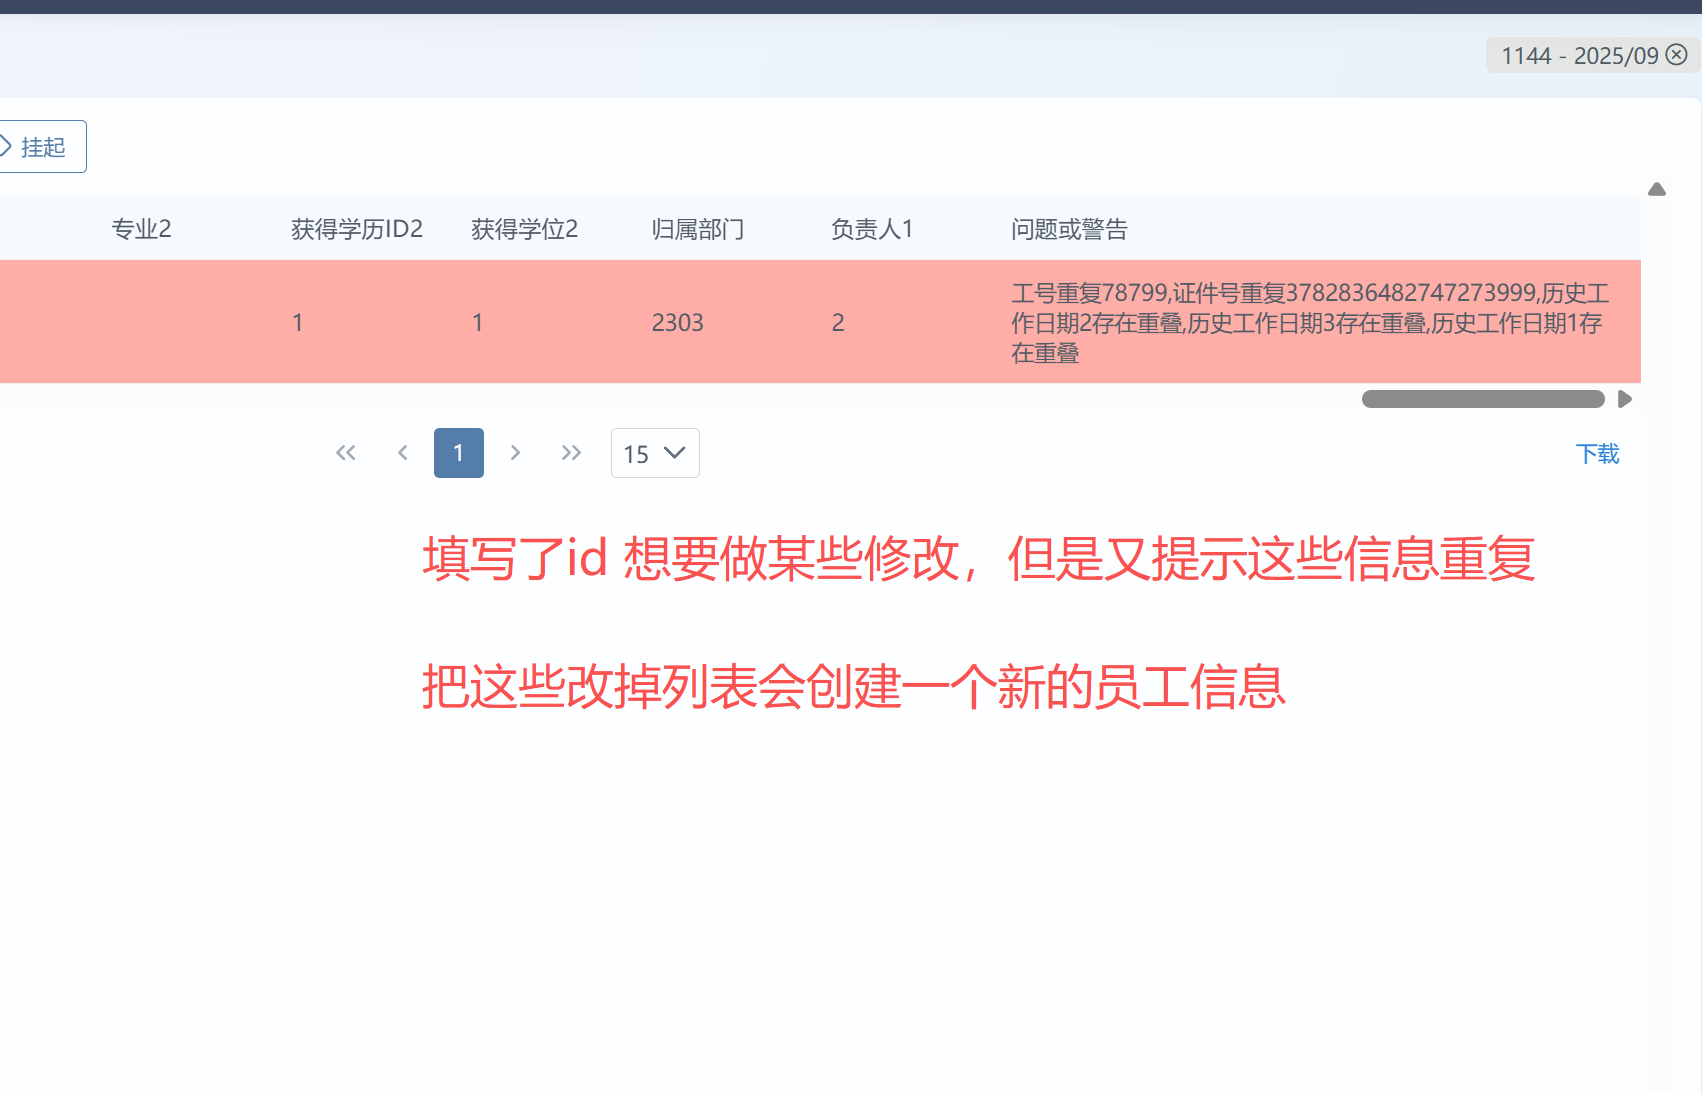Screen dimensions: 1702x1094
Task: Click the 获得学历ID2 column header
Action: [x=357, y=229]
